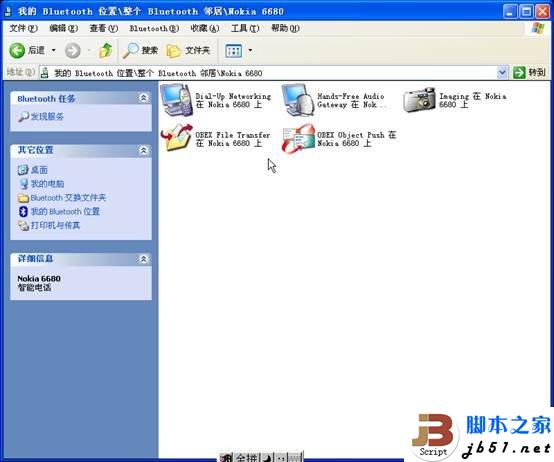Expand the address bar dropdown list

coord(502,73)
